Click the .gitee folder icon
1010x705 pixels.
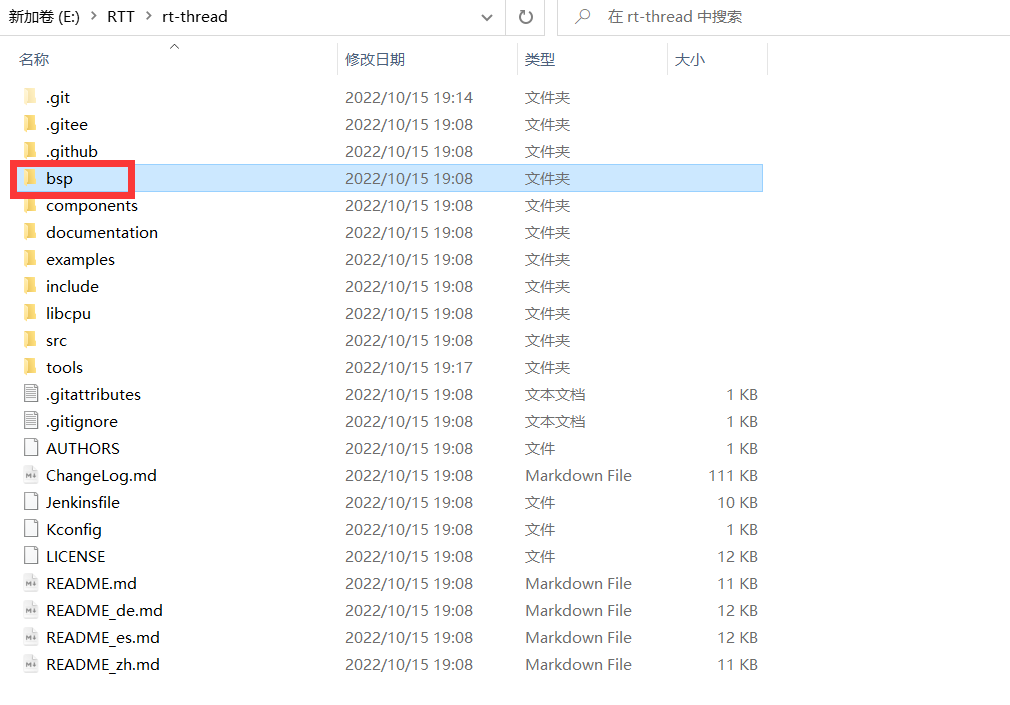pos(30,124)
